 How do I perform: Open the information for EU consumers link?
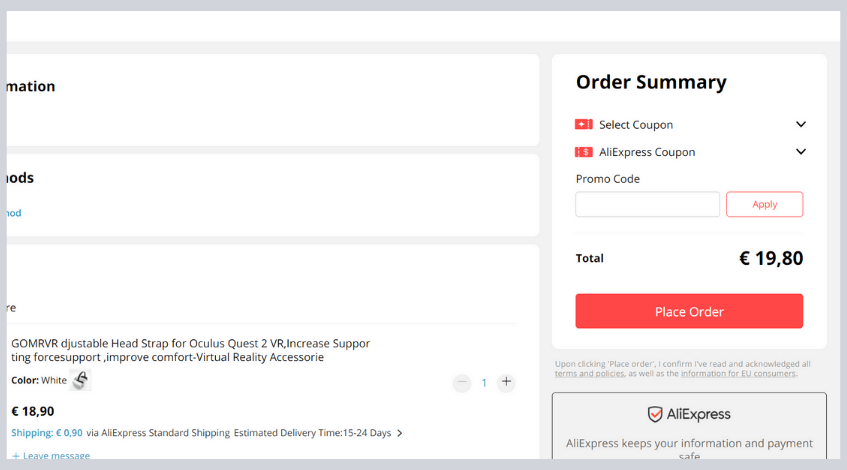pyautogui.click(x=738, y=373)
